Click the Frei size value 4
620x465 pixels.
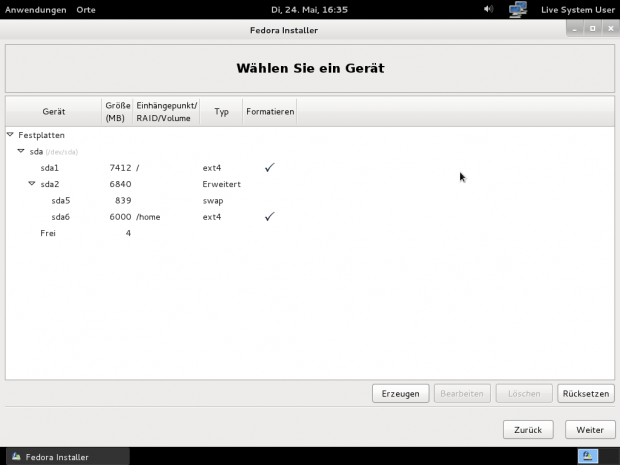(x=128, y=233)
